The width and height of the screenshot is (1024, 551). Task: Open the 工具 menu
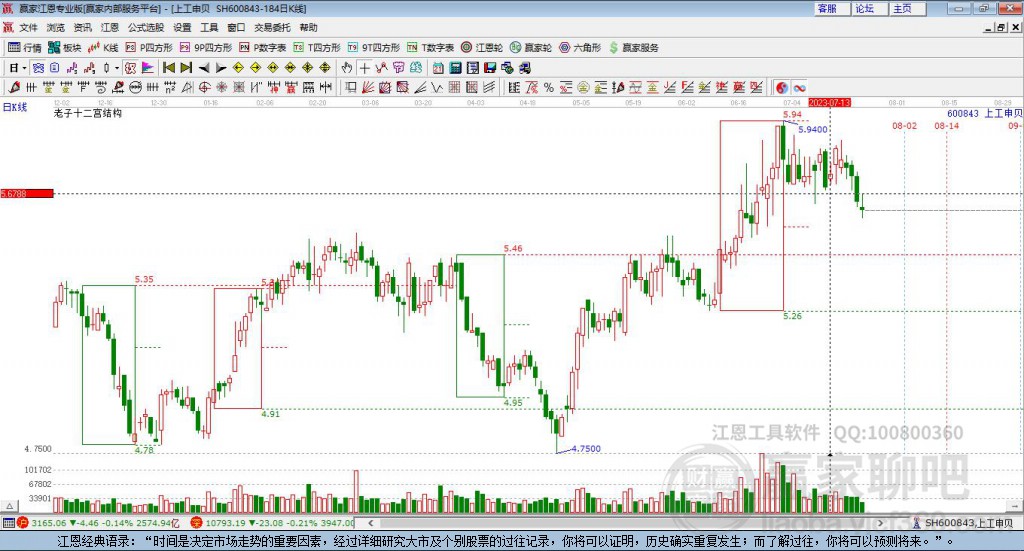(x=209, y=27)
